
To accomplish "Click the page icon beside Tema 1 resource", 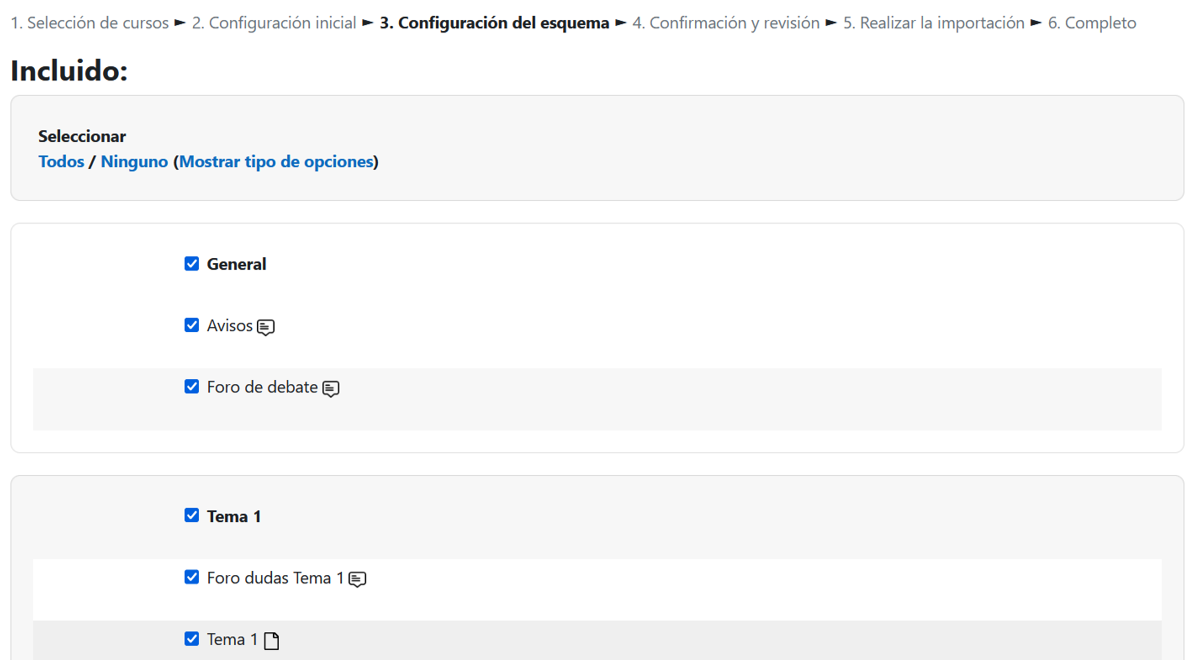I will coord(272,641).
